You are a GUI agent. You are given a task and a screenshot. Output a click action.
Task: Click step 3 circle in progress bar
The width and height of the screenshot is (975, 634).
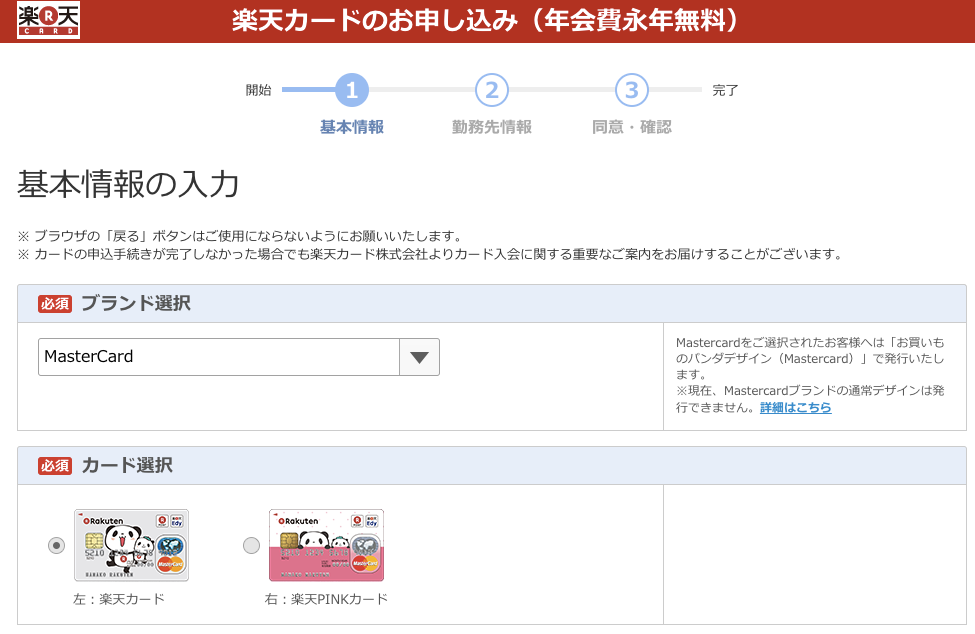[x=632, y=90]
